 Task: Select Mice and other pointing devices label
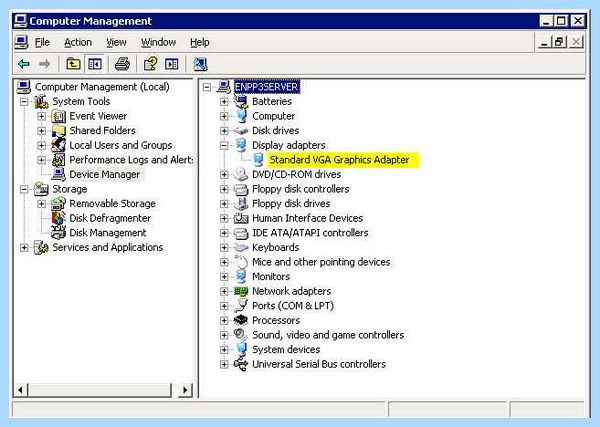[x=321, y=262]
